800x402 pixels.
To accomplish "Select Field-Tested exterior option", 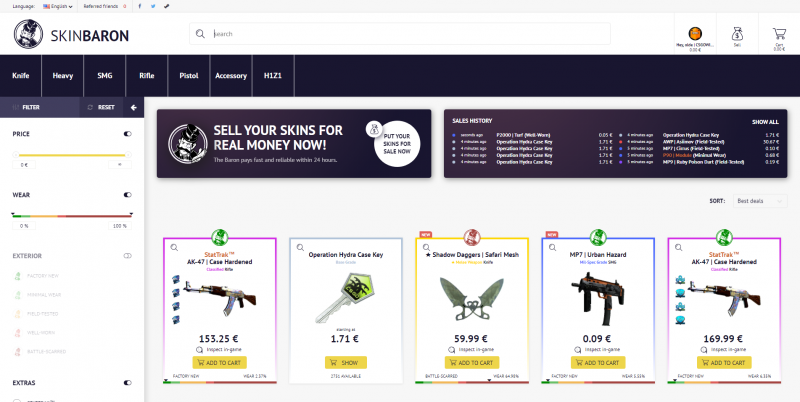I will (36, 314).
